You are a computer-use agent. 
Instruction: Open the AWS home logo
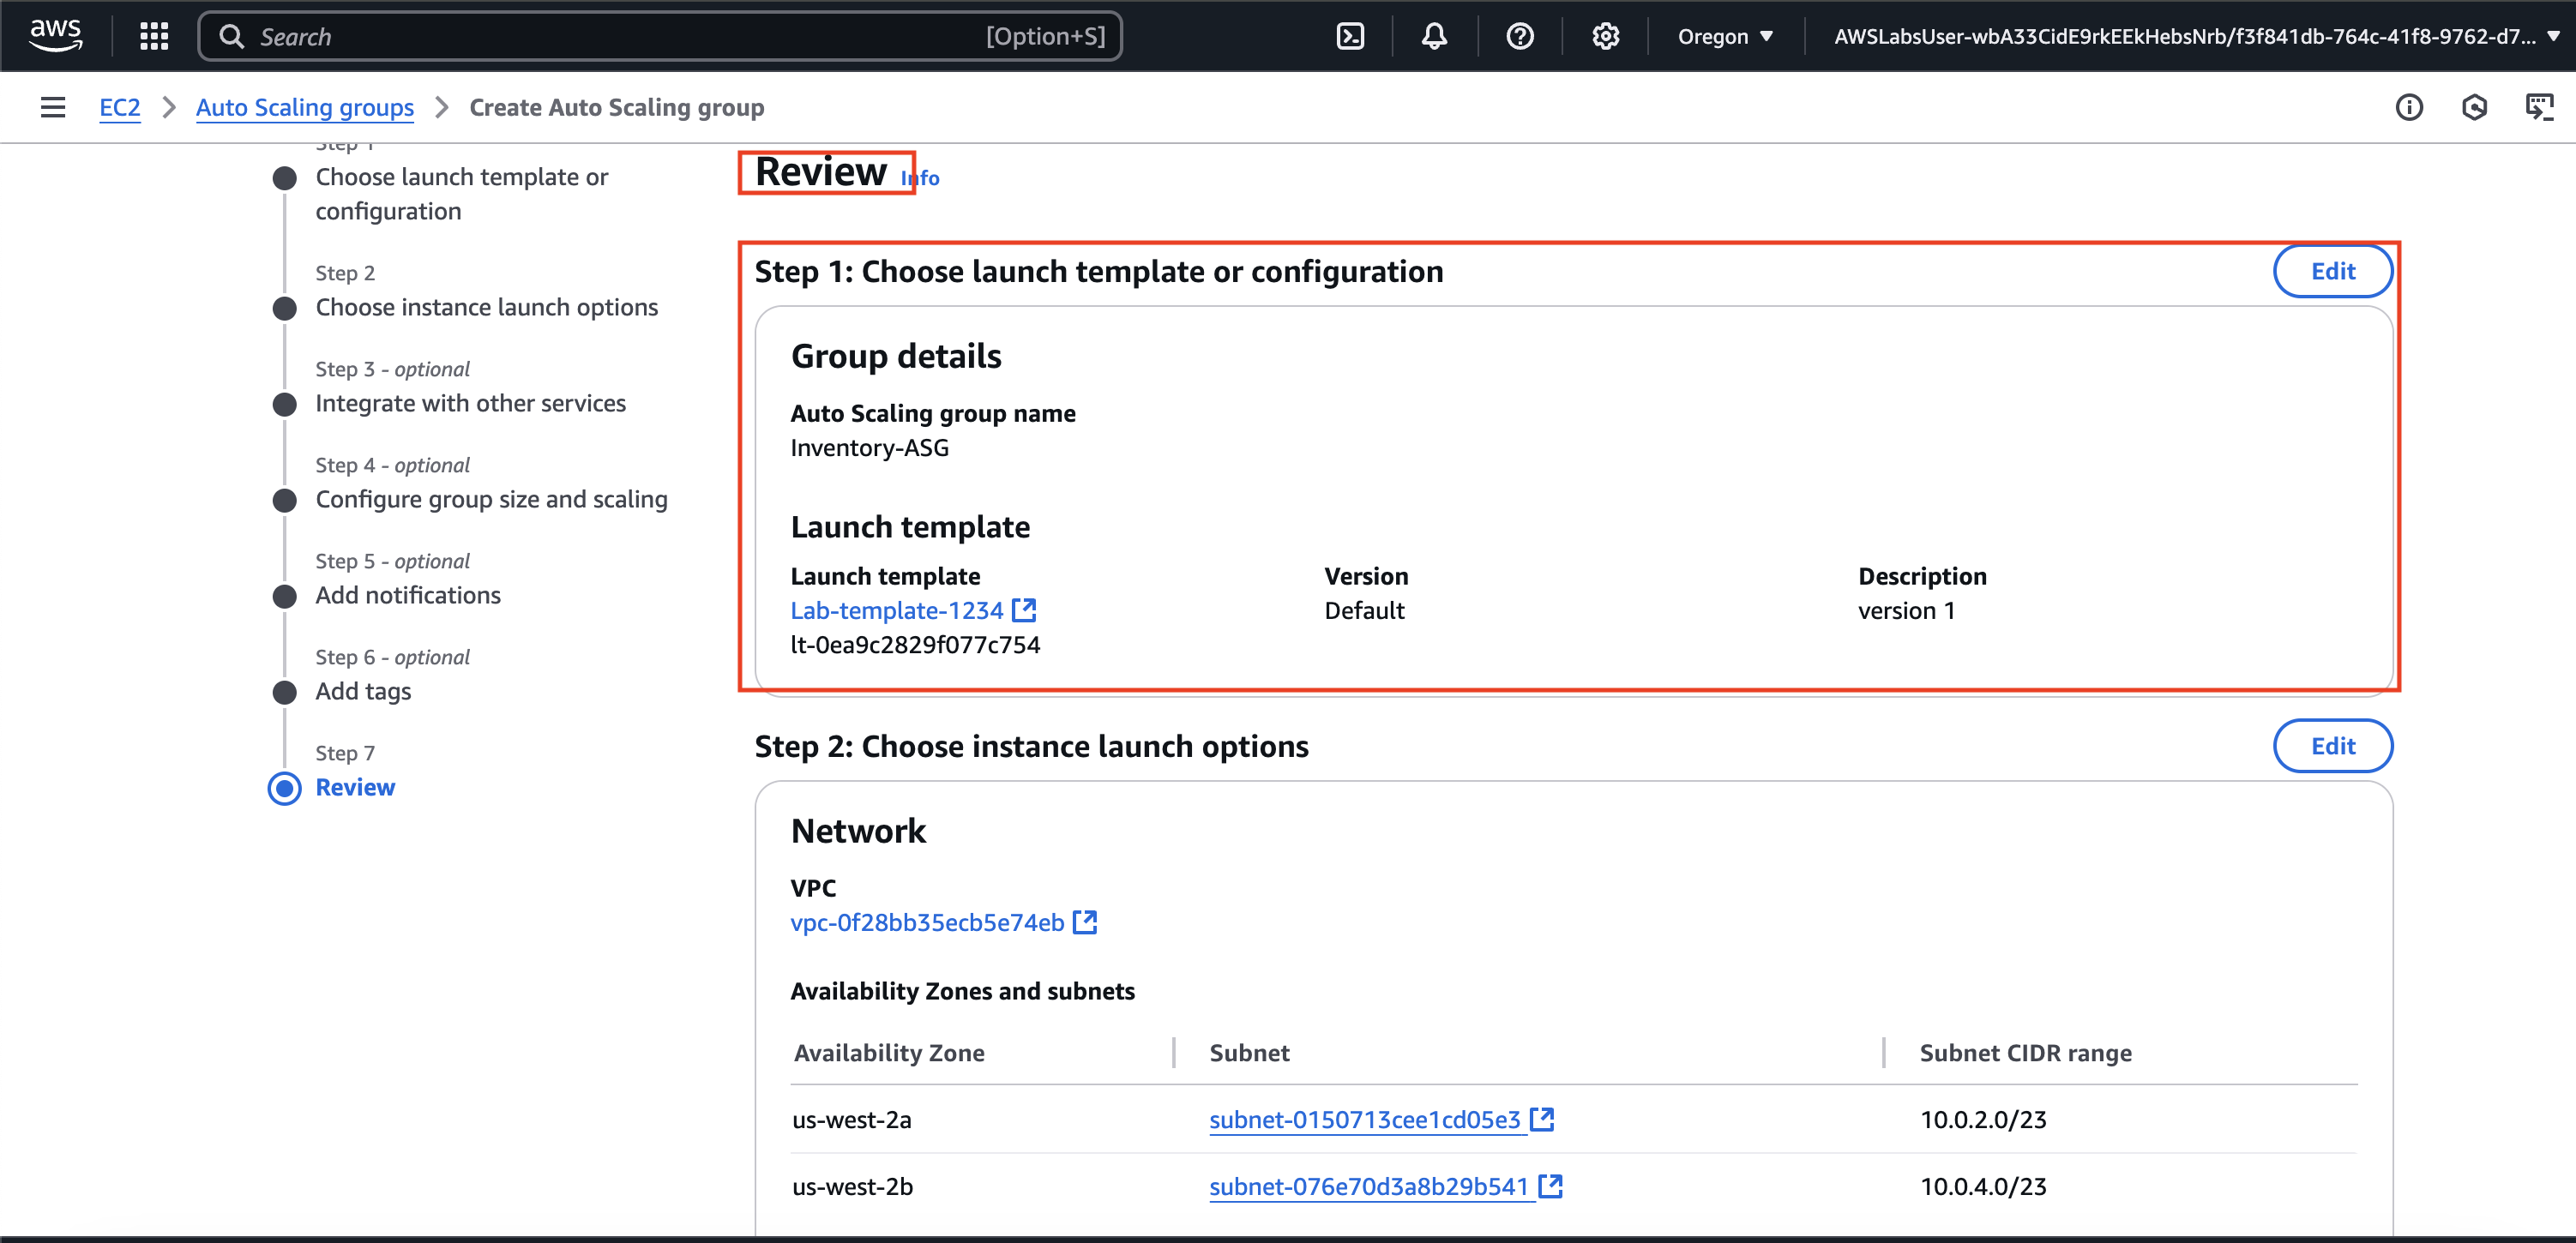(55, 35)
